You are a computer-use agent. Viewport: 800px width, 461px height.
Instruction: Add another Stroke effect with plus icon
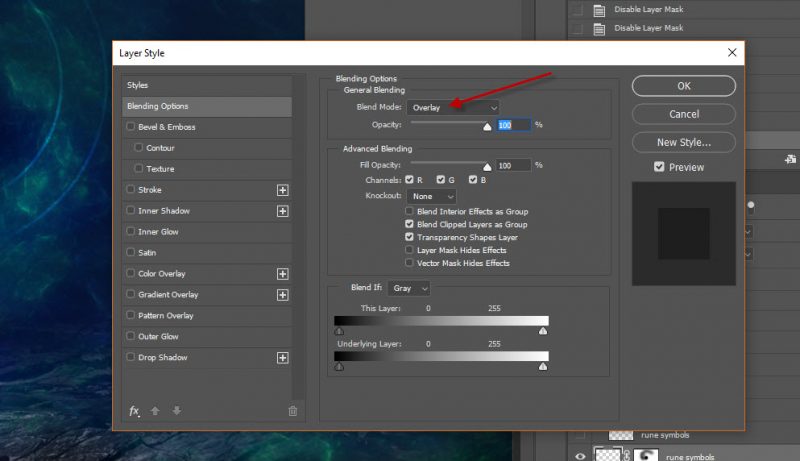tap(282, 190)
